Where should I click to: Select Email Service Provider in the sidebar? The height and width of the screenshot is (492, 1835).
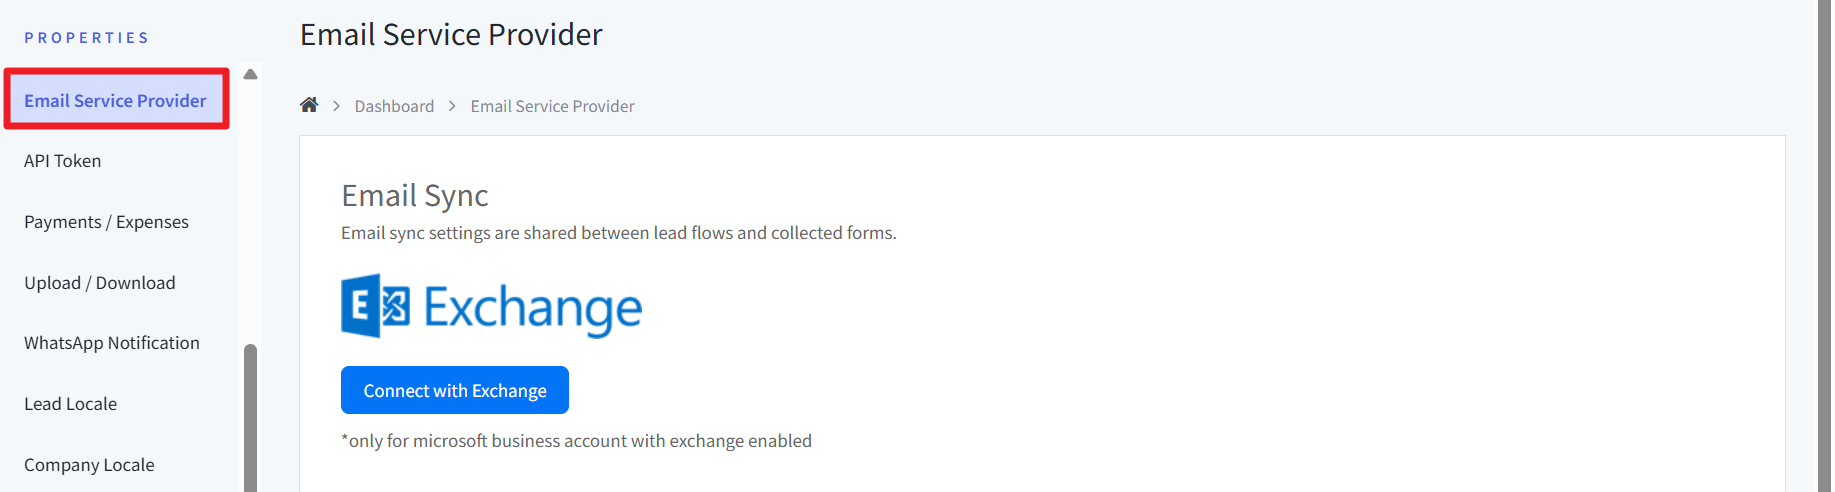point(115,100)
